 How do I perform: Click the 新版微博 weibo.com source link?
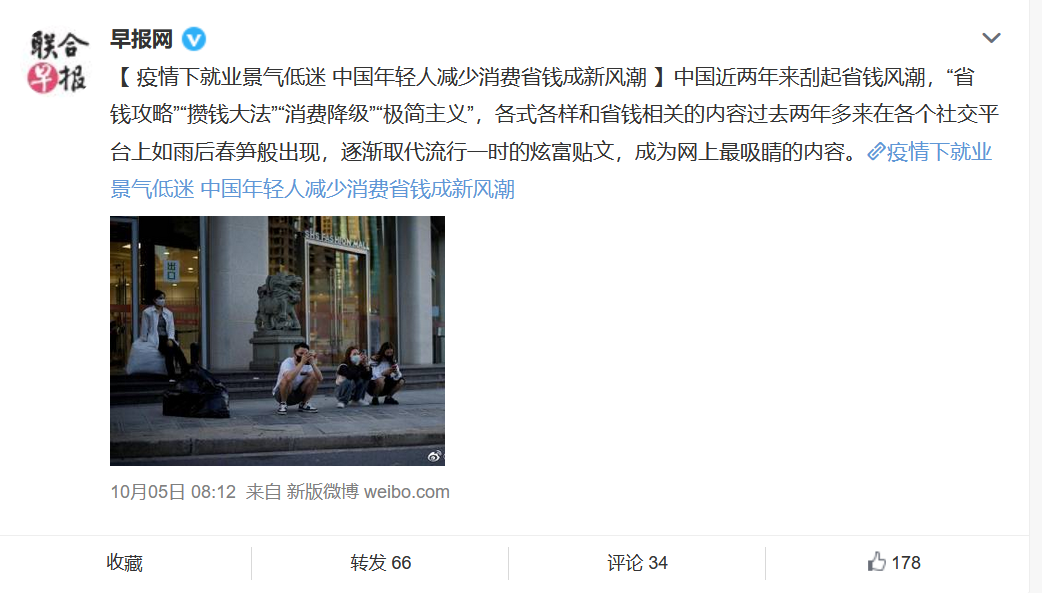[x=367, y=492]
